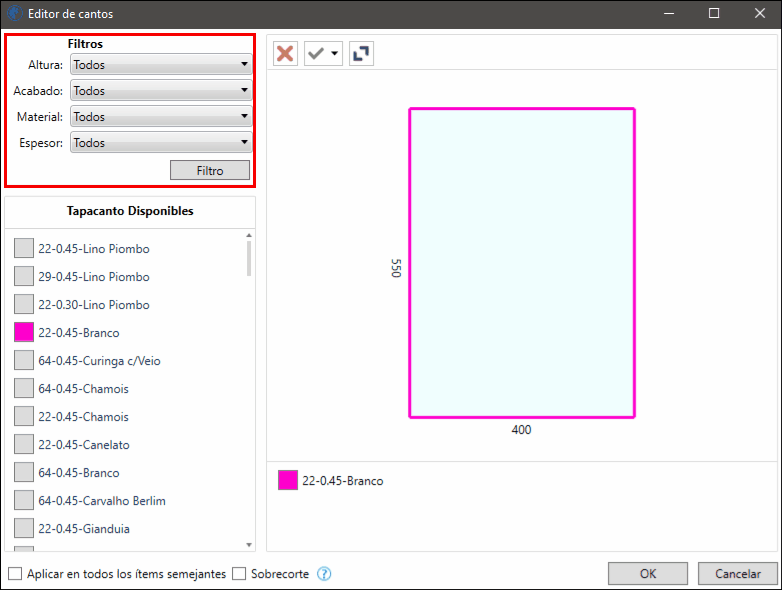Click the 400 width dimension label
The height and width of the screenshot is (590, 782).
coord(521,429)
